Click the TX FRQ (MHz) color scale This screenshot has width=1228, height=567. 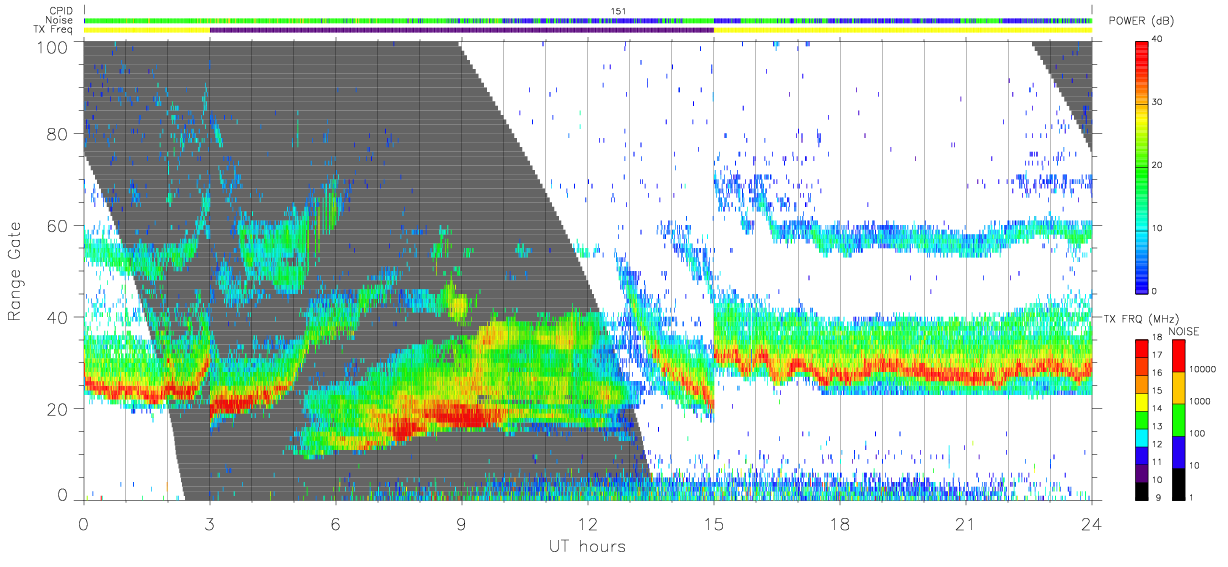[x=1143, y=418]
